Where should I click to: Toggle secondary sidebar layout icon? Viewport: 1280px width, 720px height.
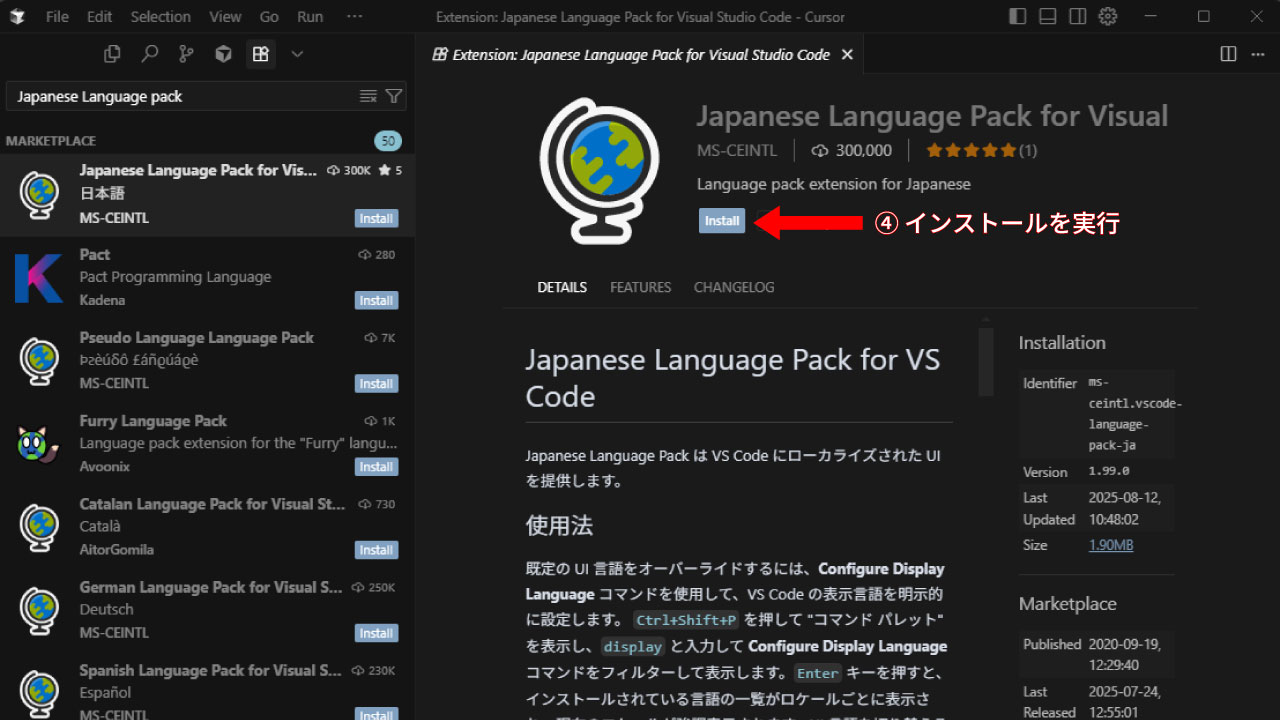pos(1077,16)
